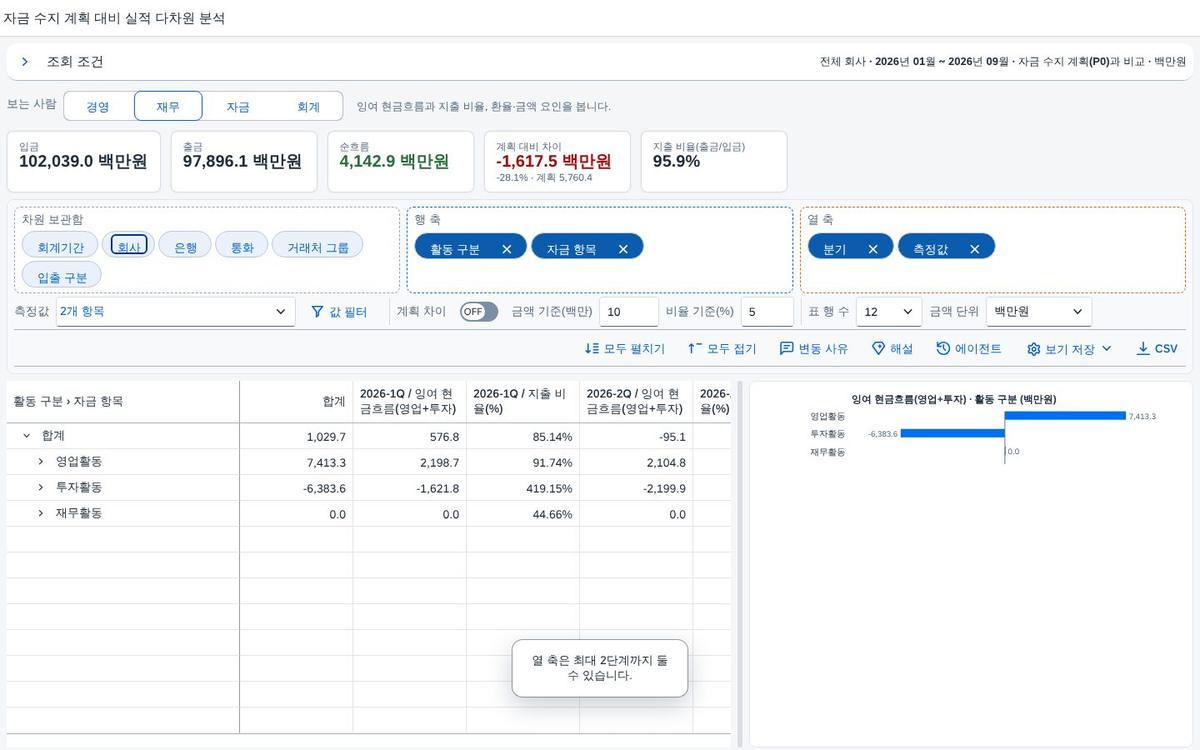Image resolution: width=1200 pixels, height=750 pixels.
Task: Expand the 투자활동 row
Action: pyautogui.click(x=41, y=488)
